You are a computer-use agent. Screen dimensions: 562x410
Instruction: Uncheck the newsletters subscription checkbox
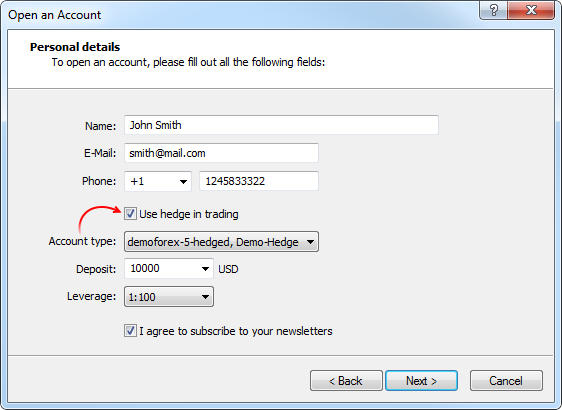[130, 330]
